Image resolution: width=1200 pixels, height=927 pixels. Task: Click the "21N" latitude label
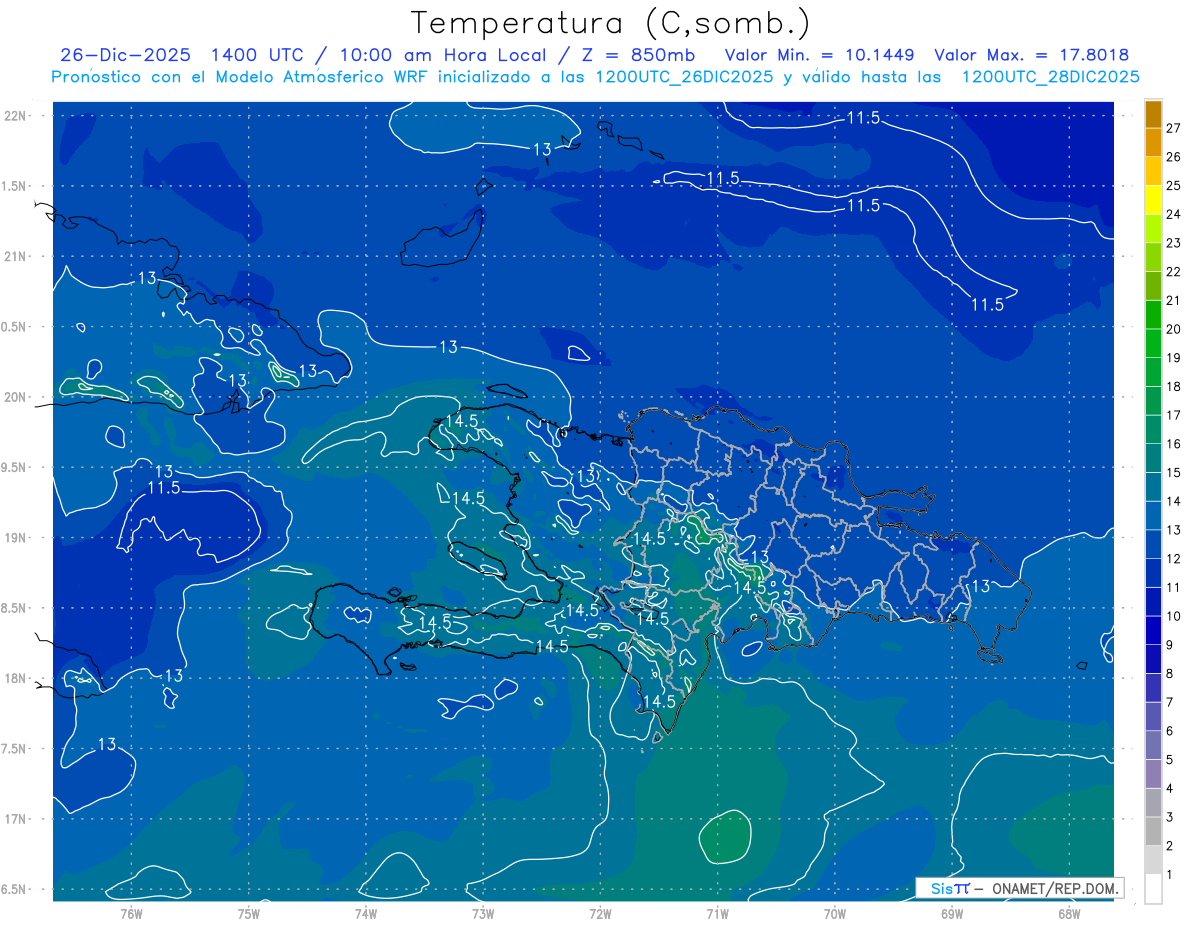coord(15,256)
